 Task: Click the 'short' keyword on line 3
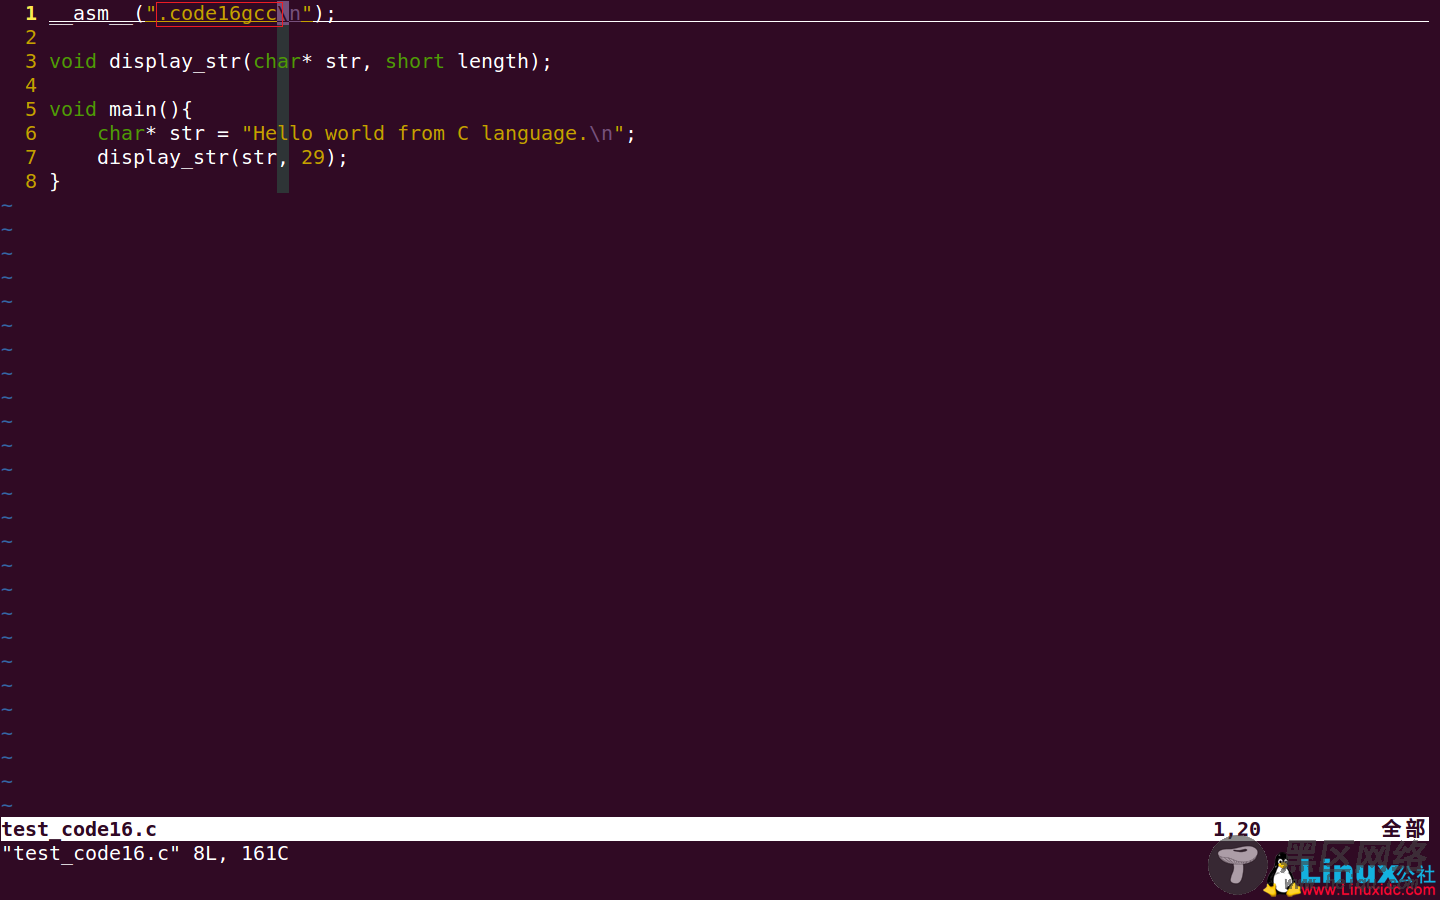click(x=415, y=62)
